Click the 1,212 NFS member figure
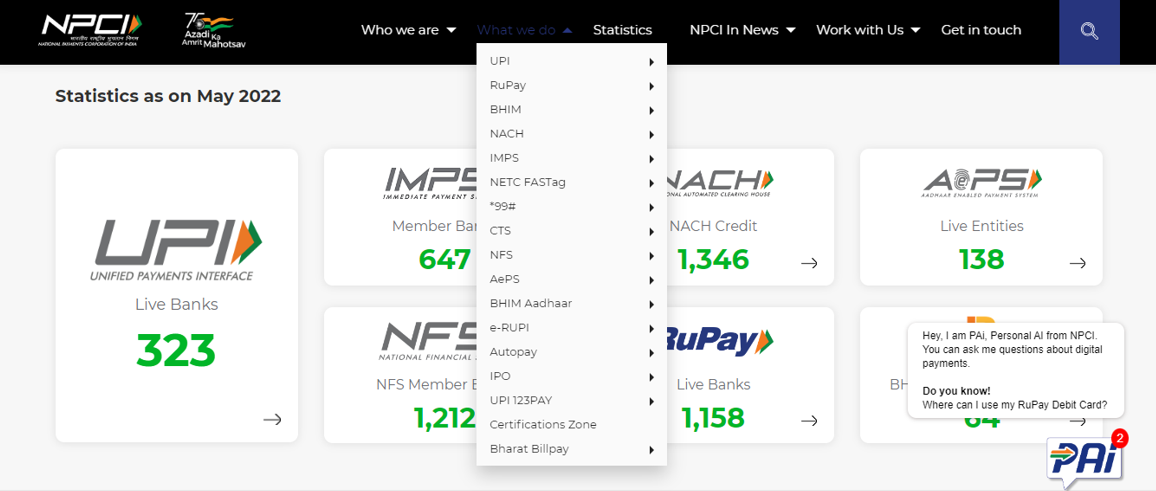This screenshot has width=1156, height=491. (445, 419)
